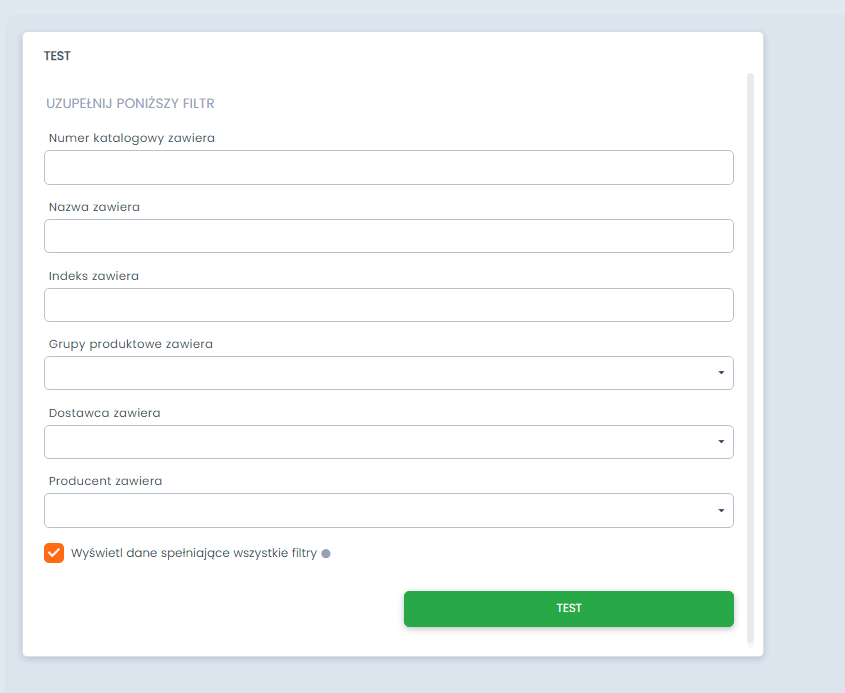Click the 'UZUPEŁNIJ PONIŻSZY FILTR' heading
Viewport: 845px width, 693px height.
click(x=130, y=103)
